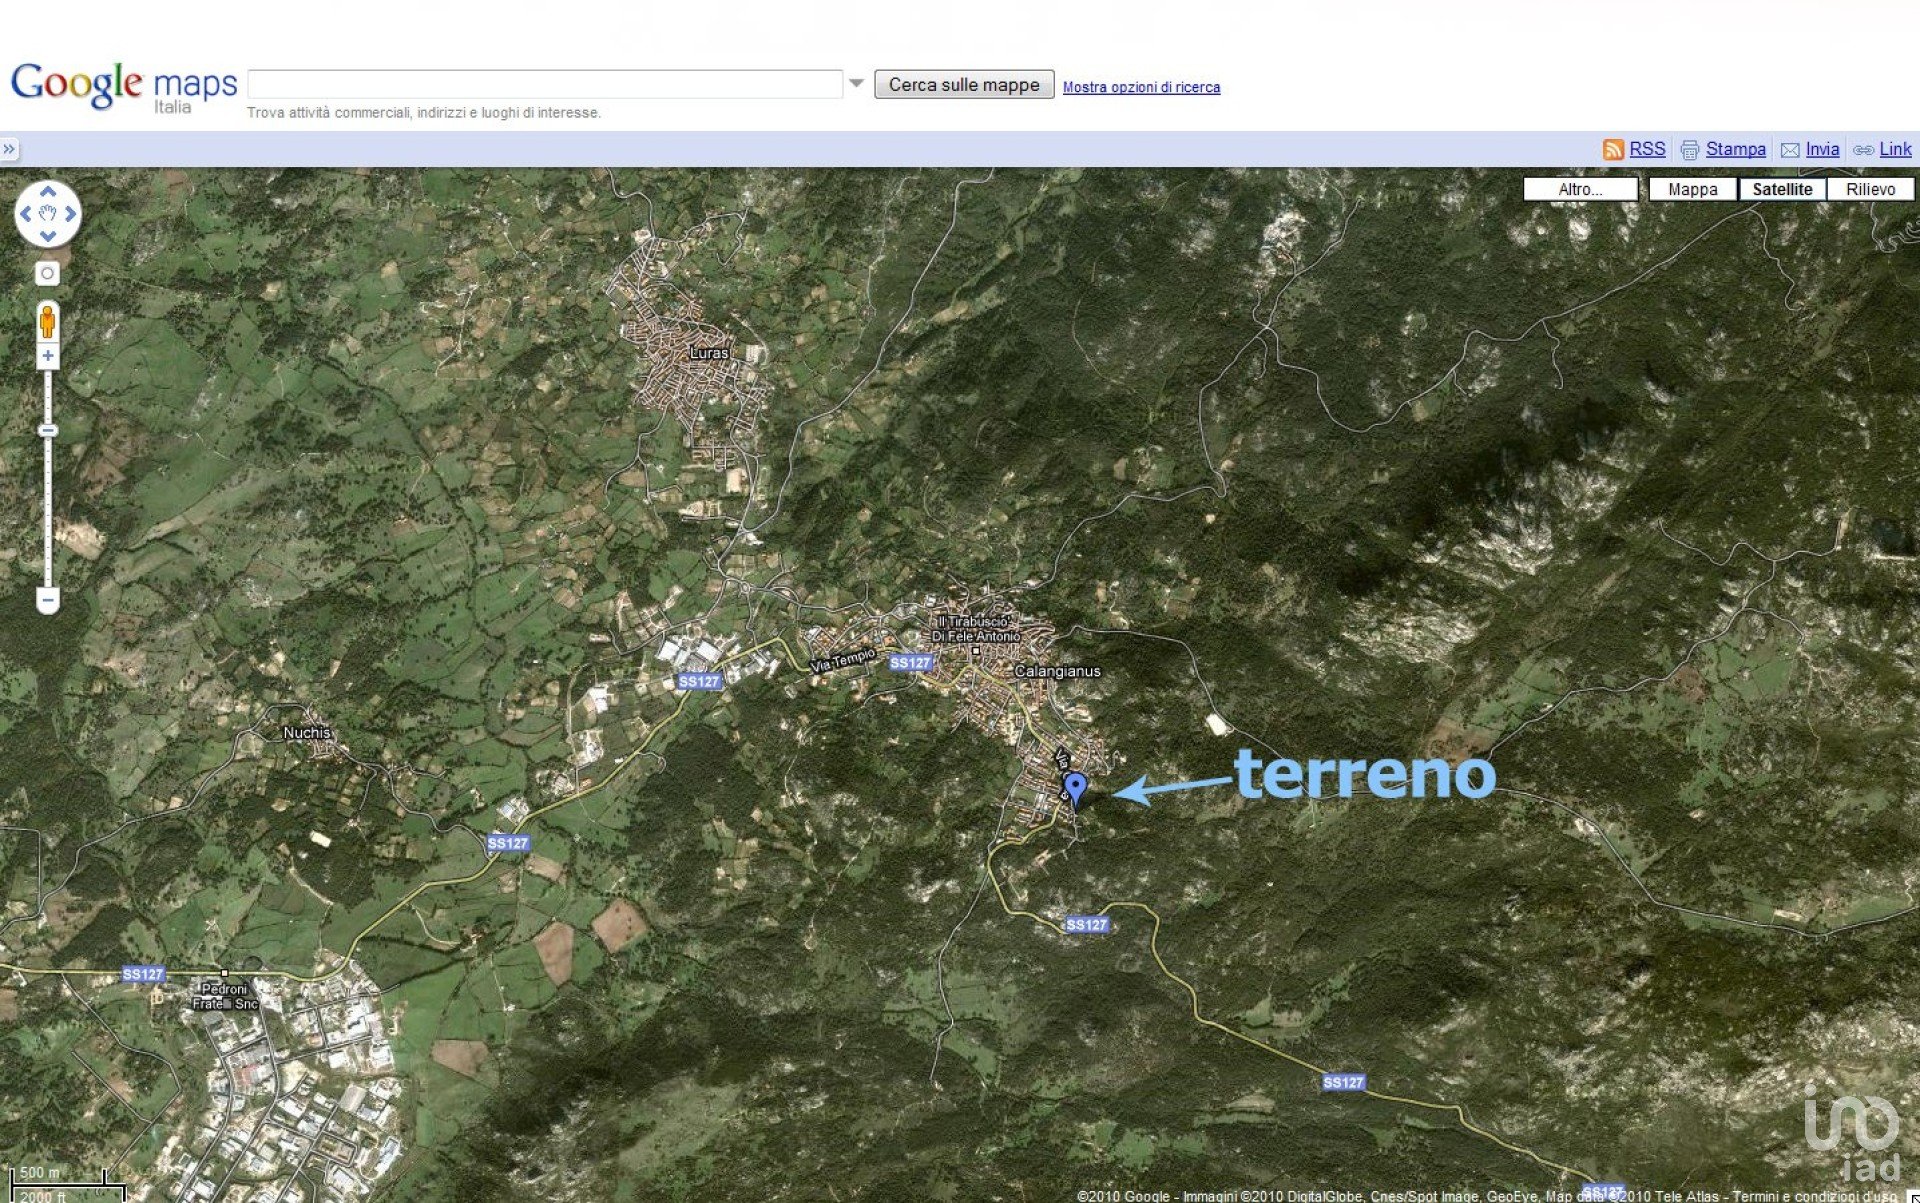
Task: Open Mostra opzioni di ricerca link
Action: click(x=1141, y=87)
